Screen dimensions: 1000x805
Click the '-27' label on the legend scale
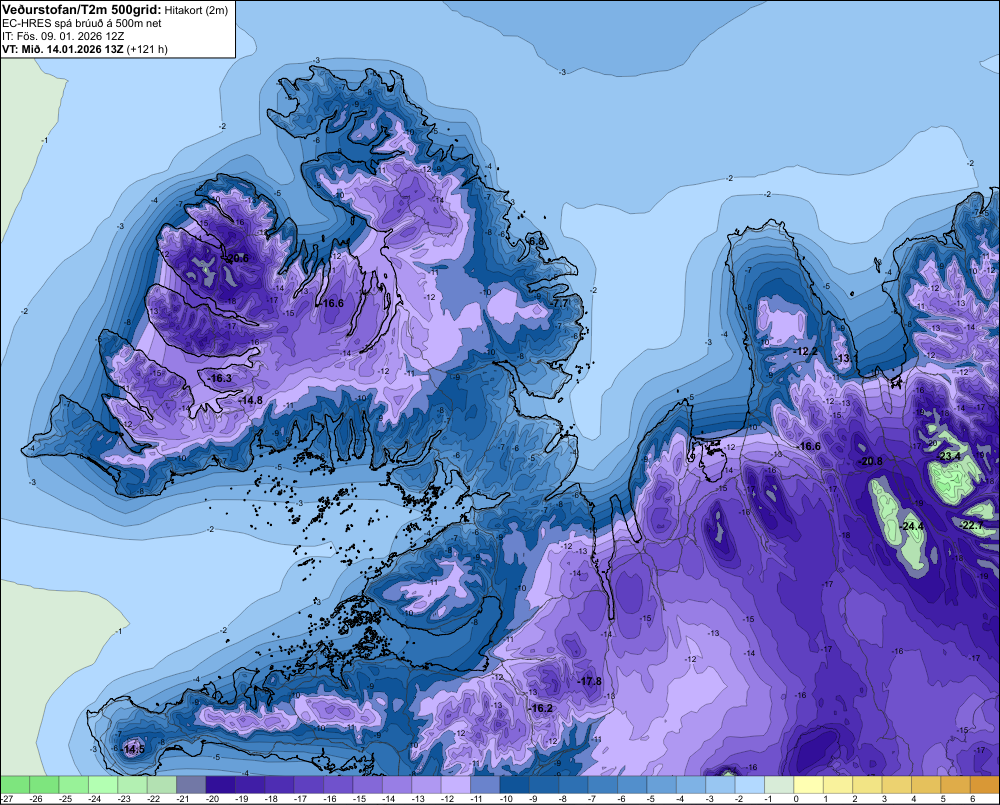[x=6, y=799]
